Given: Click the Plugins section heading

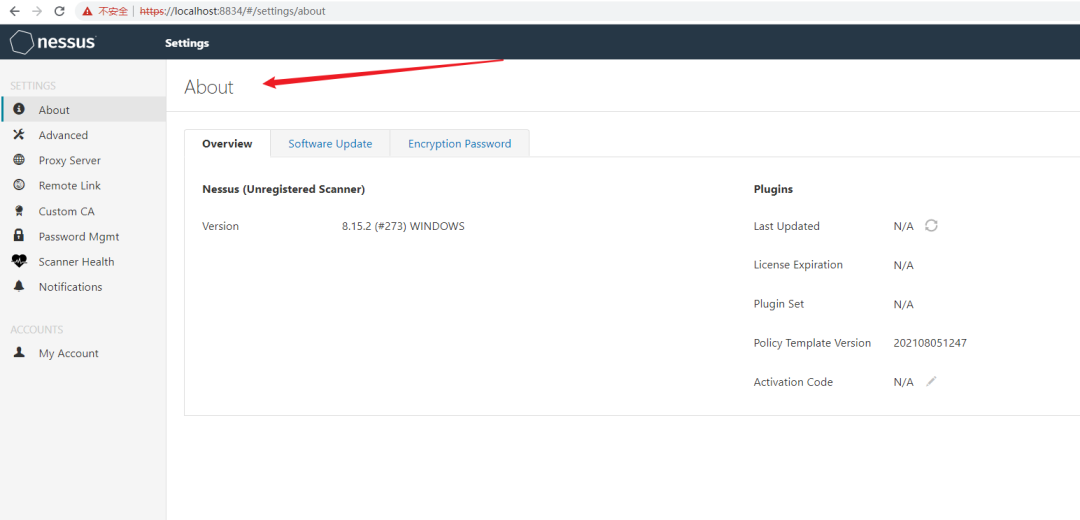Looking at the screenshot, I should pyautogui.click(x=773, y=189).
